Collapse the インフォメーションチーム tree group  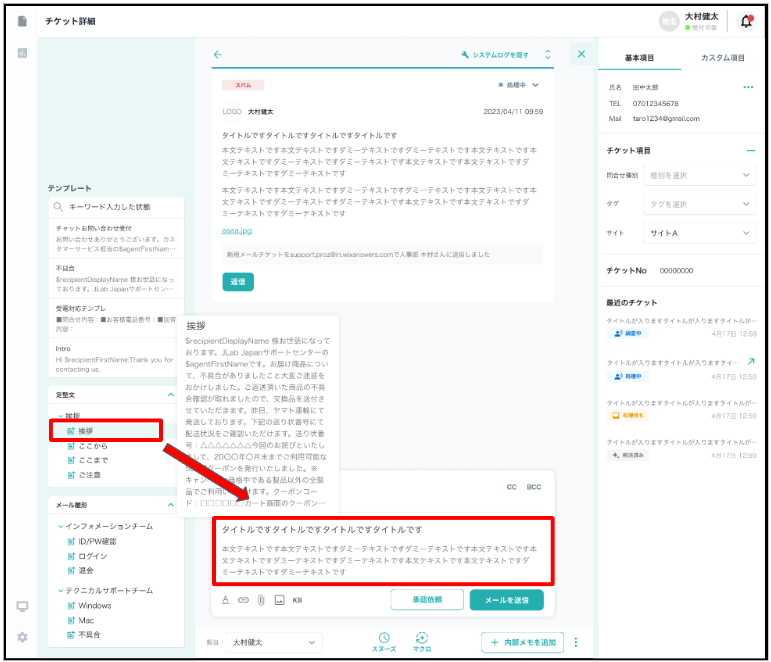point(61,525)
